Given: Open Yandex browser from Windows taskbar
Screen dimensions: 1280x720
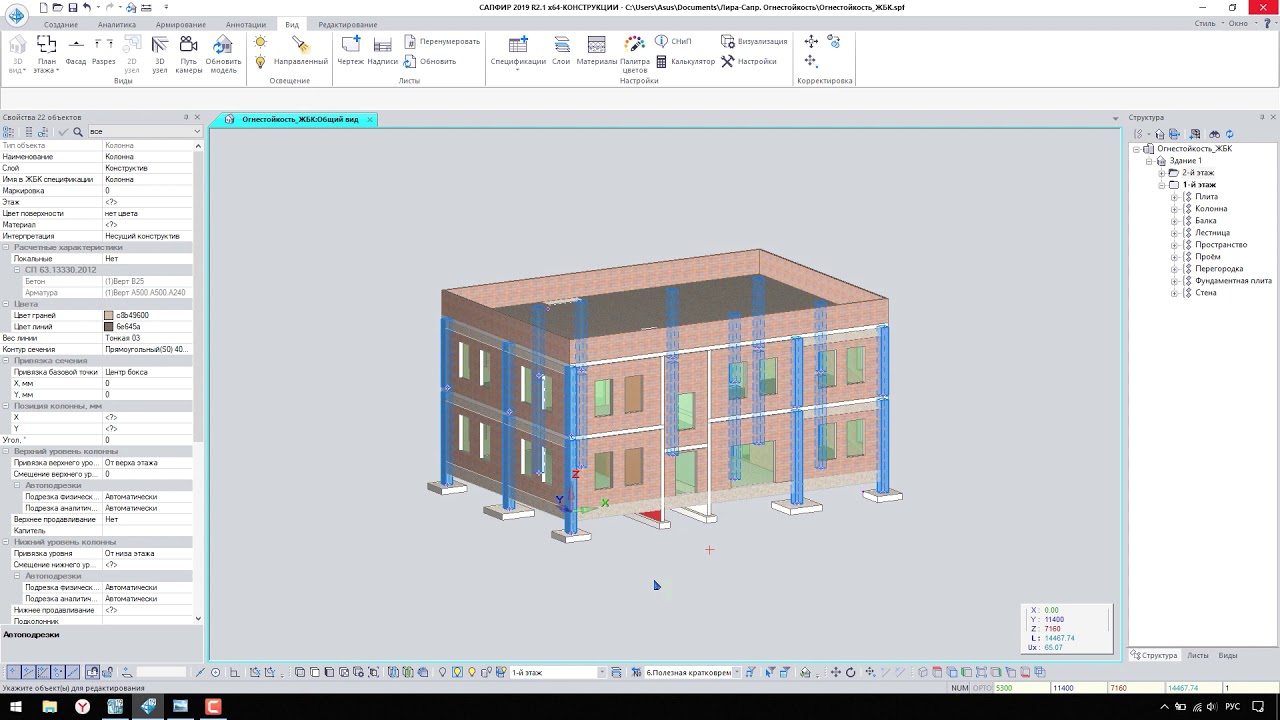Looking at the screenshot, I should 82,707.
